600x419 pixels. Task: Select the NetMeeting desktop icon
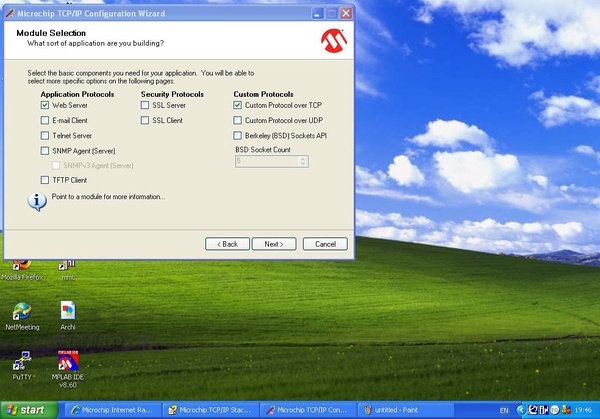coord(22,316)
